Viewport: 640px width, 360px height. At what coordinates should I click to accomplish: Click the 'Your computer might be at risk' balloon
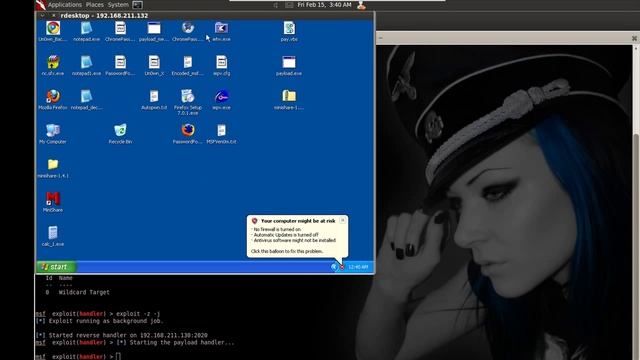pos(297,236)
